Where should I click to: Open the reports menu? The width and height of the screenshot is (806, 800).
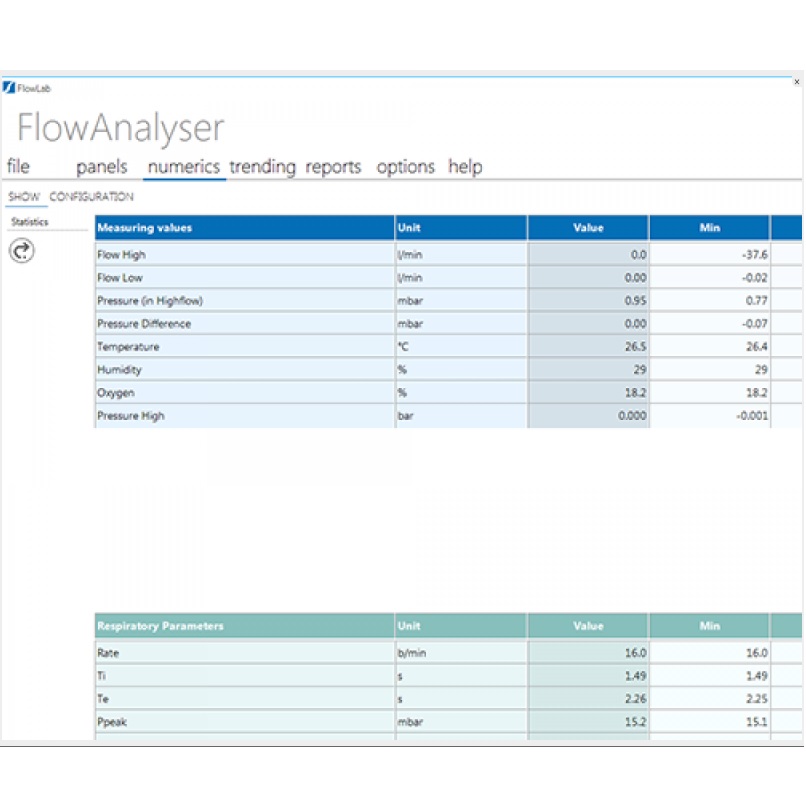point(332,166)
